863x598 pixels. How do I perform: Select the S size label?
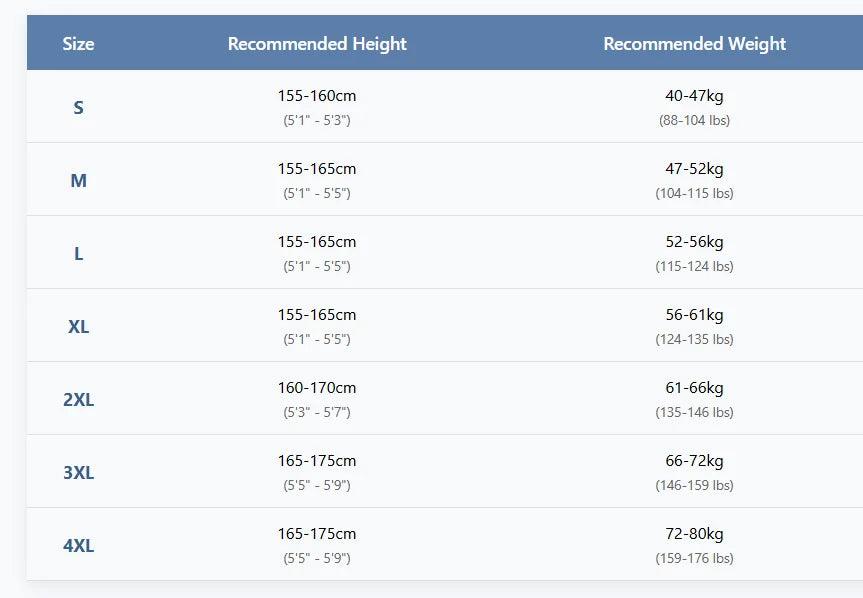pos(78,108)
